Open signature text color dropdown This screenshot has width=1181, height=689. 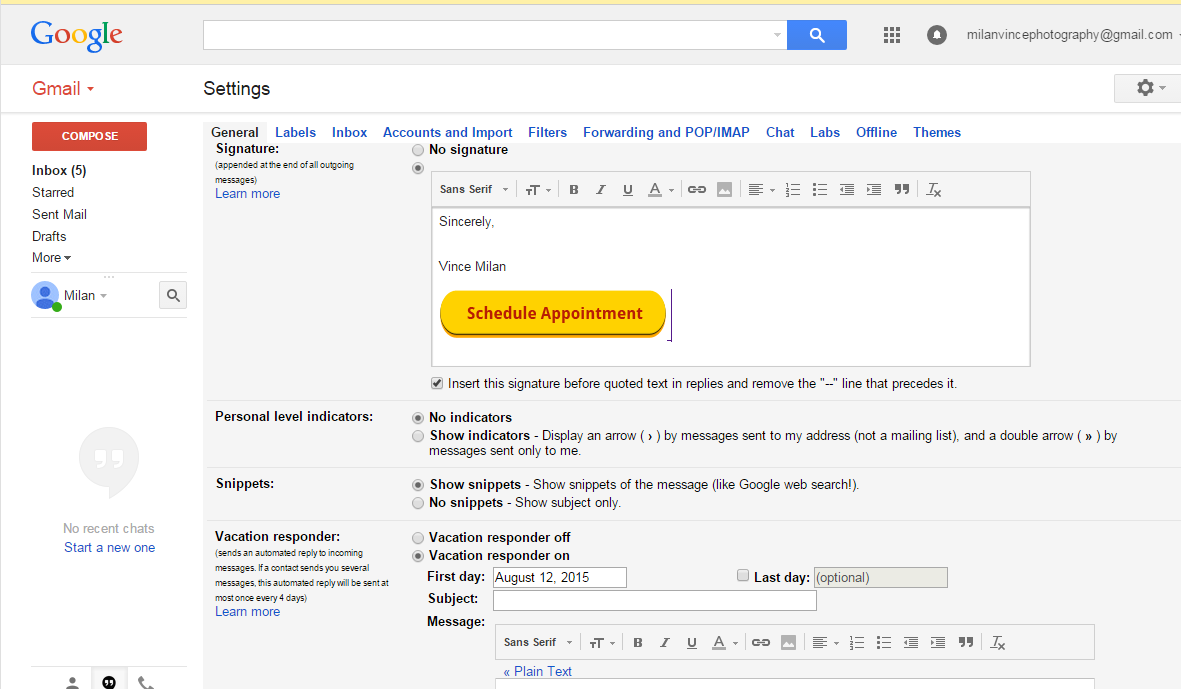click(661, 190)
